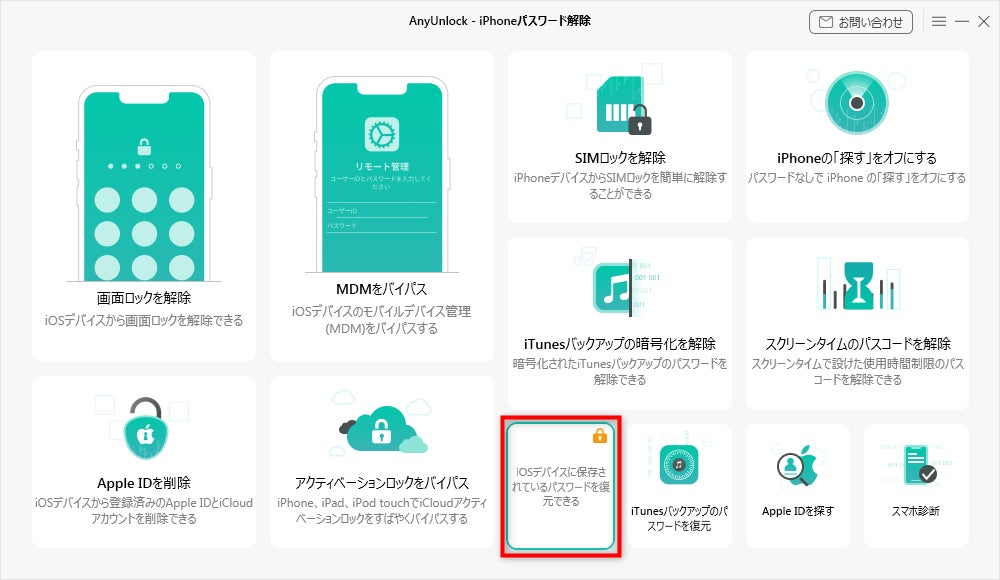Choose アクティベーションロックをバイパス title

pyautogui.click(x=381, y=483)
